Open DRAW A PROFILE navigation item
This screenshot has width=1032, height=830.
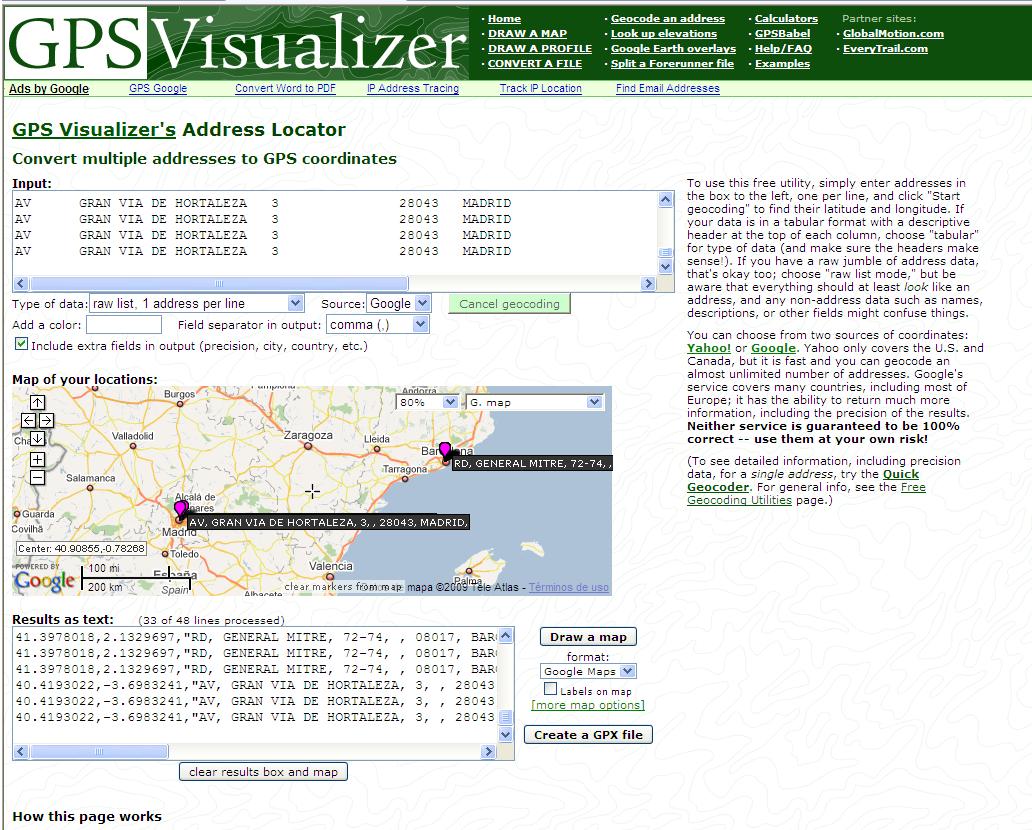click(540, 49)
